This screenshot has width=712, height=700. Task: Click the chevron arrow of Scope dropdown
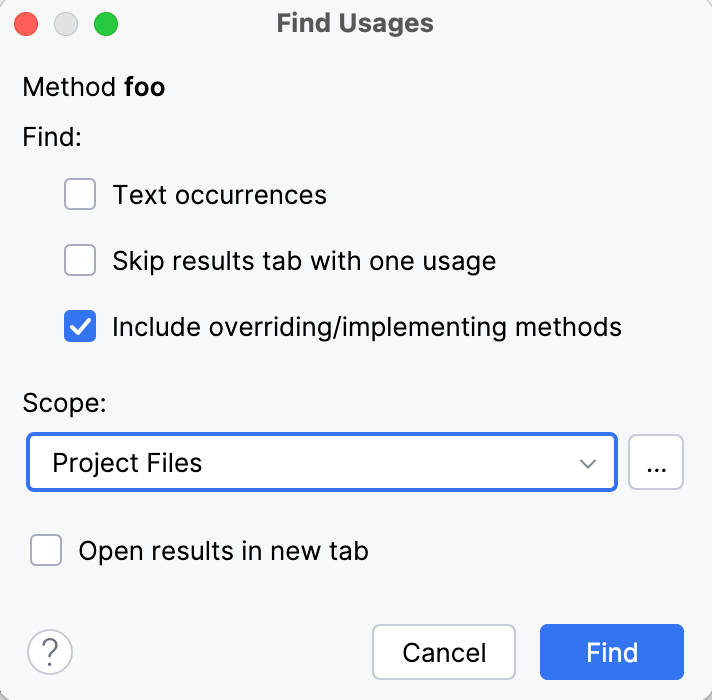[x=587, y=463]
